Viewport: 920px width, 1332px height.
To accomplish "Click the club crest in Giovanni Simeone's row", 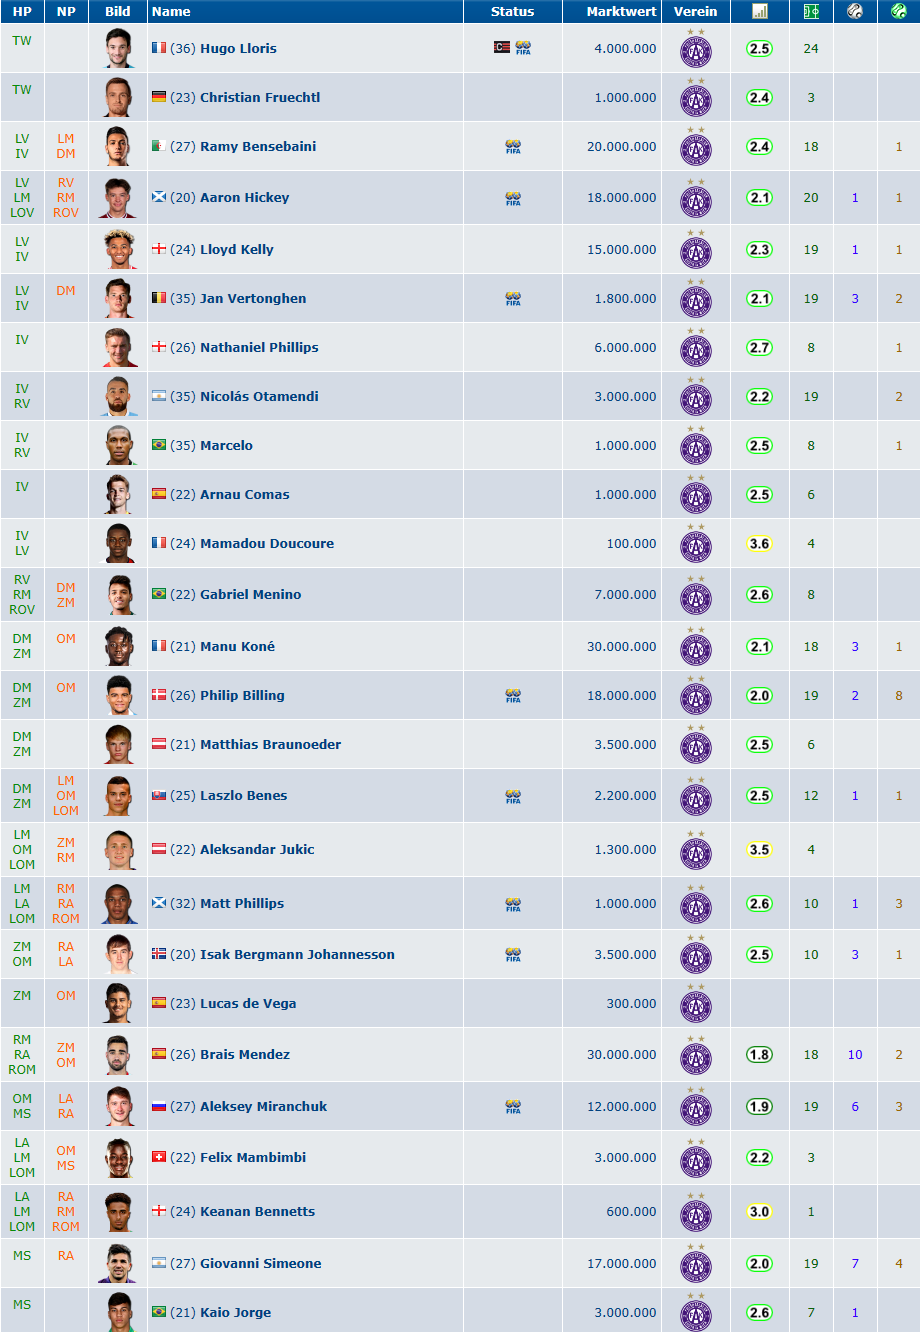I will click(x=696, y=1265).
